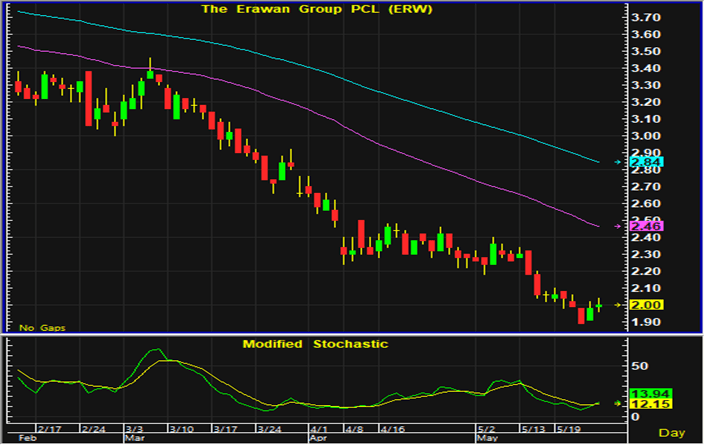The height and width of the screenshot is (445, 705).
Task: Click the 3.70 level on the price axis
Action: click(646, 18)
